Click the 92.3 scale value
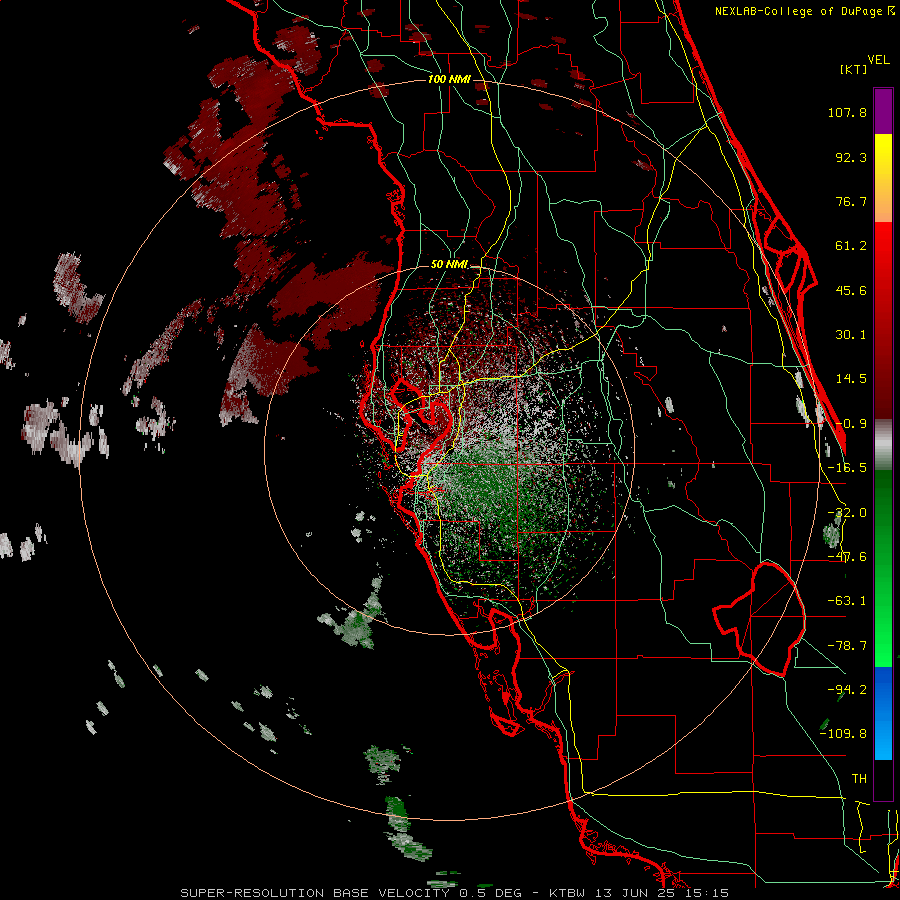The width and height of the screenshot is (900, 900). (851, 157)
